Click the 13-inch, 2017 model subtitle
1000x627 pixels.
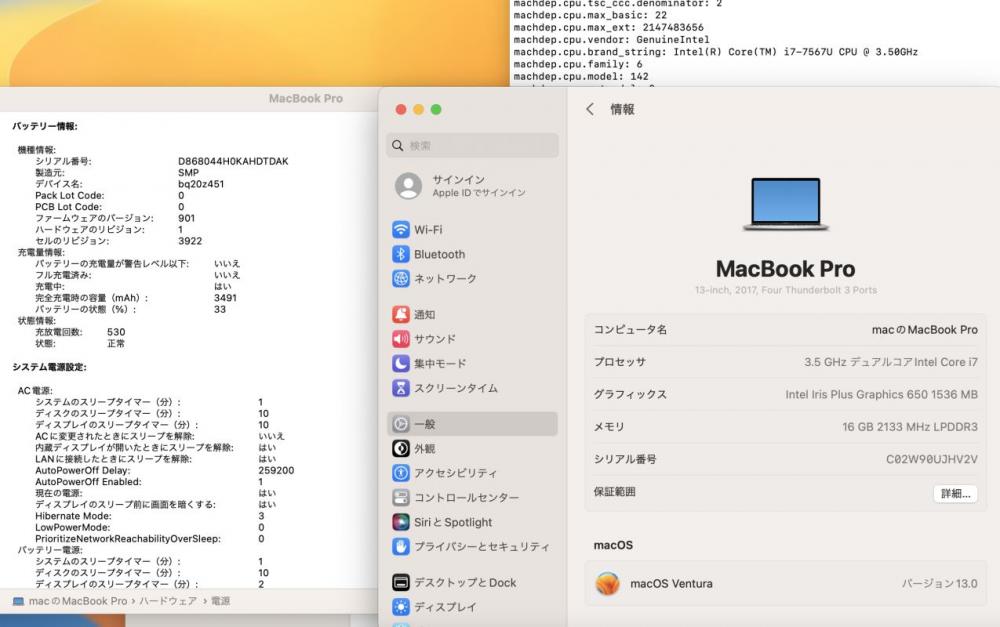(x=786, y=290)
